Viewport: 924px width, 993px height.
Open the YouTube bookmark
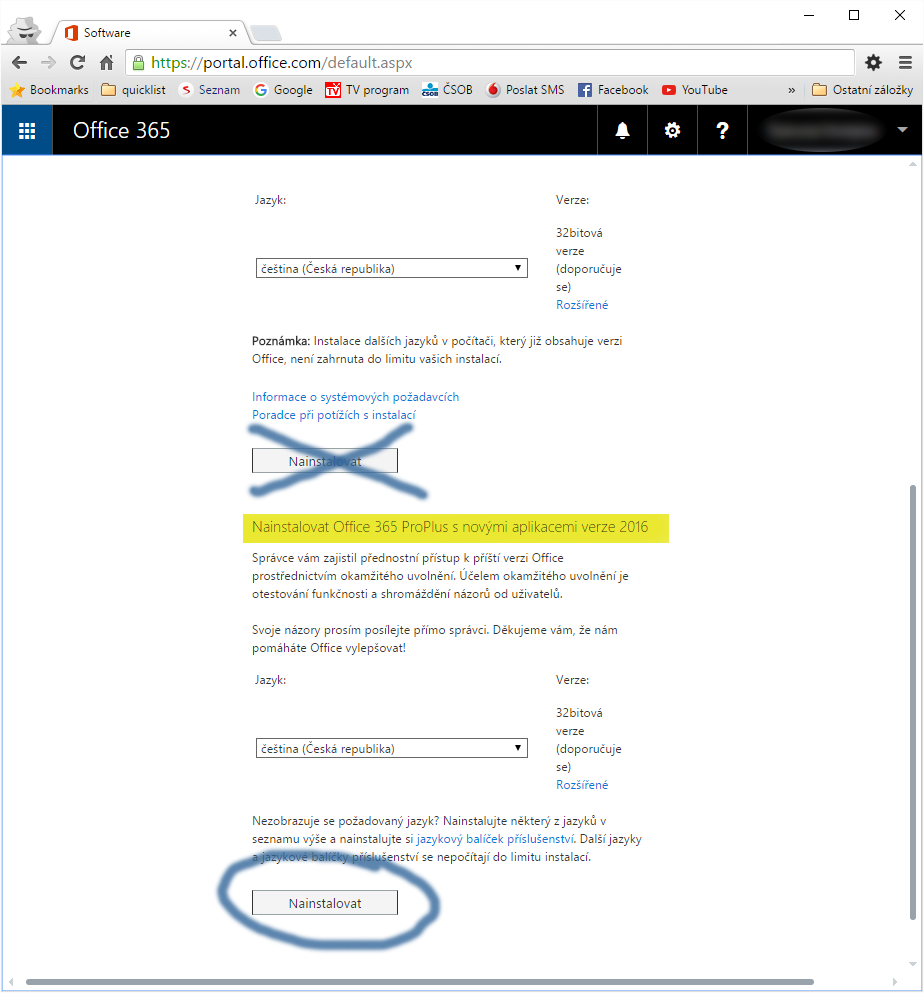(x=695, y=90)
